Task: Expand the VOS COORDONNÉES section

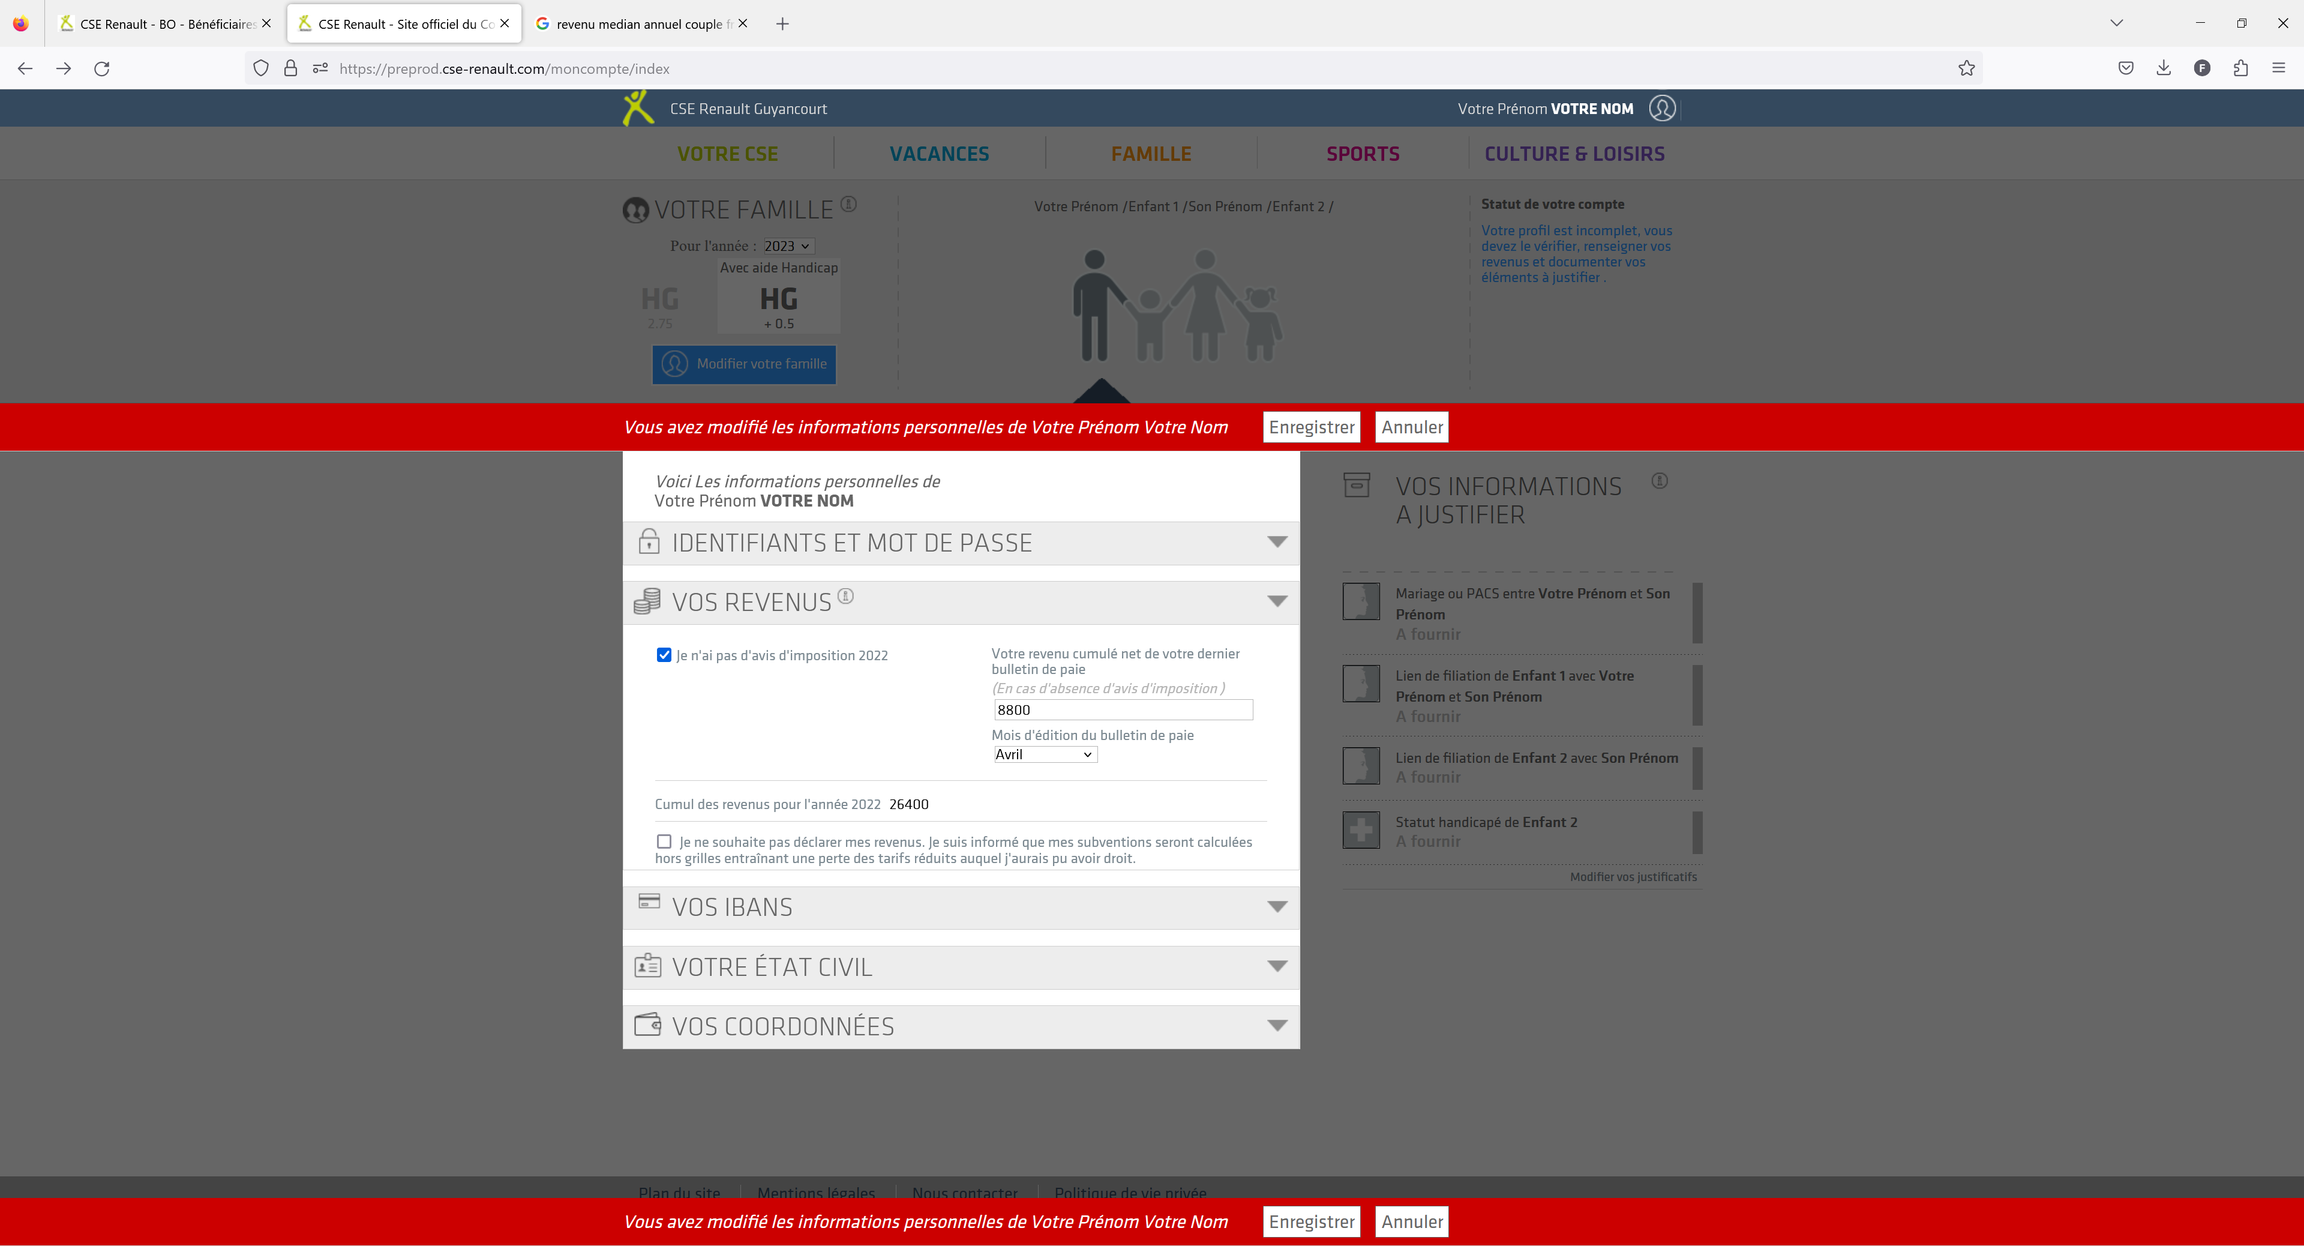Action: pyautogui.click(x=961, y=1026)
